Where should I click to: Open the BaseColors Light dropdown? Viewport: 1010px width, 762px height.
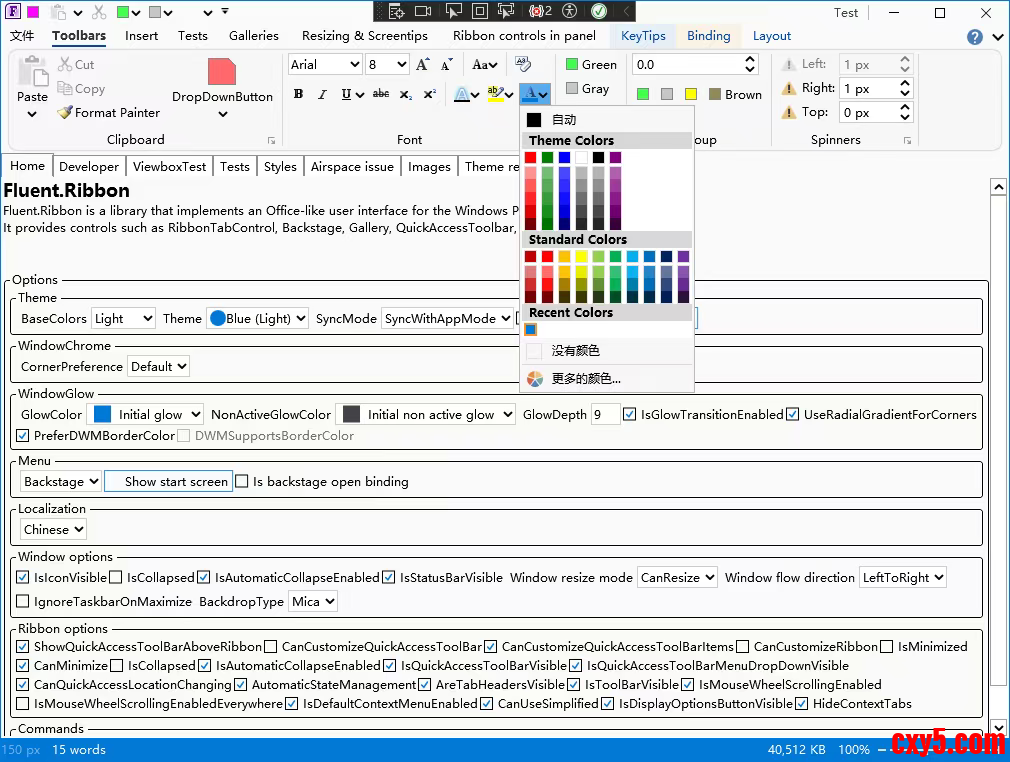tap(123, 319)
